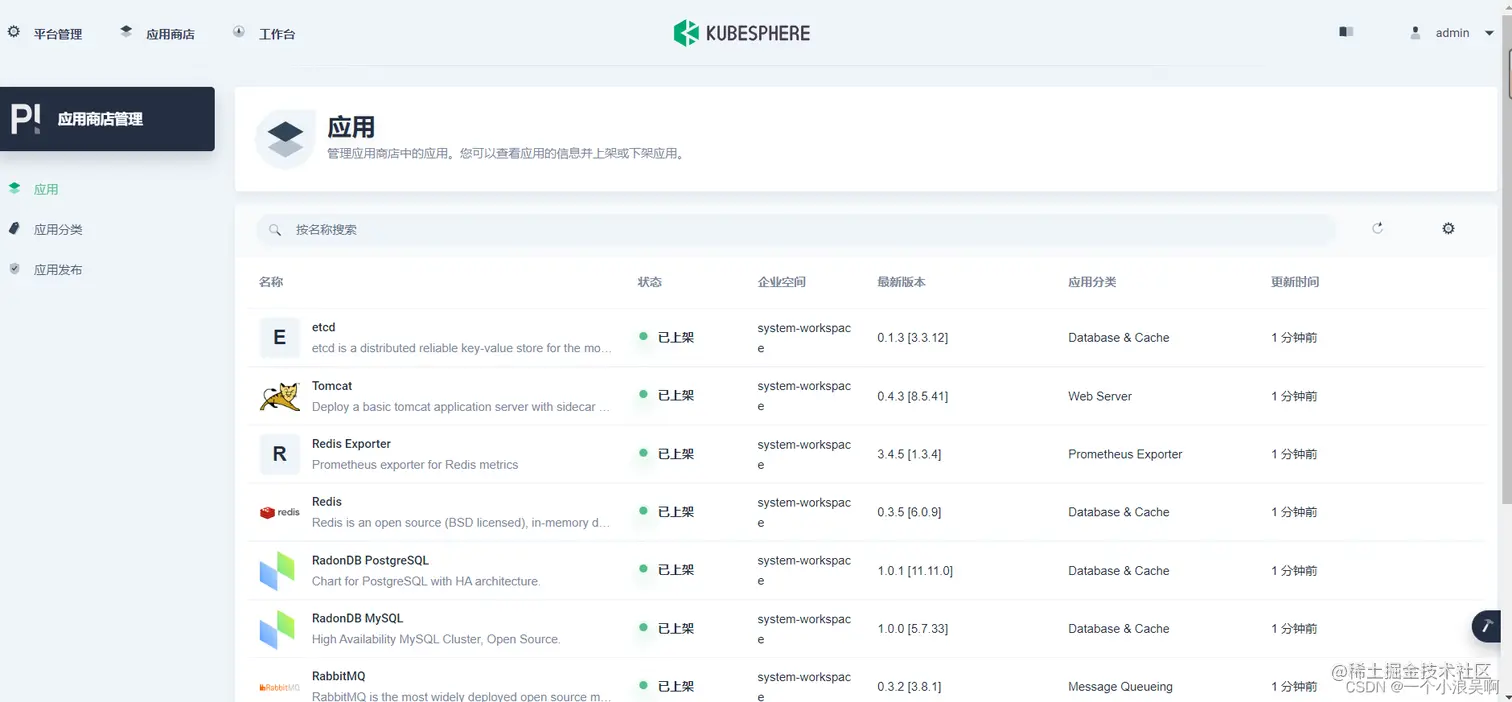The height and width of the screenshot is (702, 1512).
Task: Click the 应用 page title icon
Action: coord(285,139)
